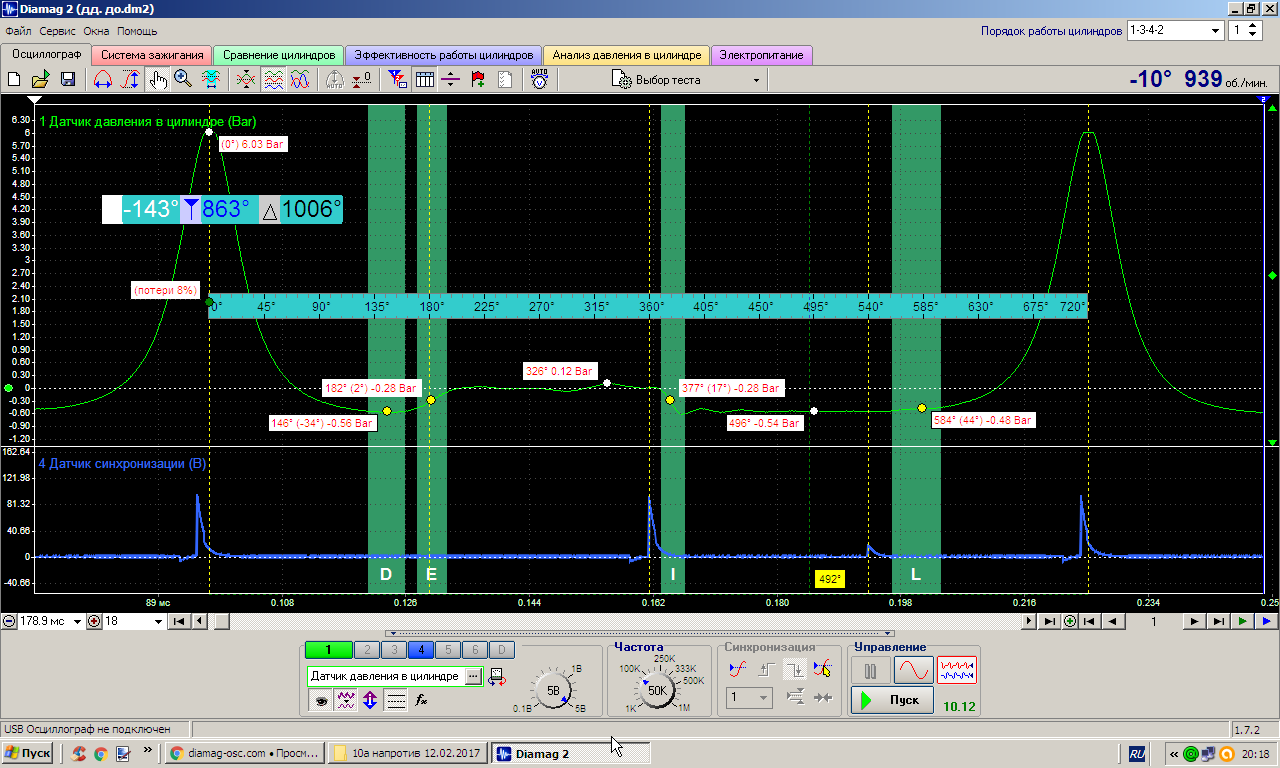Switch to the Система зажигания tab
The image size is (1280, 768).
coord(152,55)
